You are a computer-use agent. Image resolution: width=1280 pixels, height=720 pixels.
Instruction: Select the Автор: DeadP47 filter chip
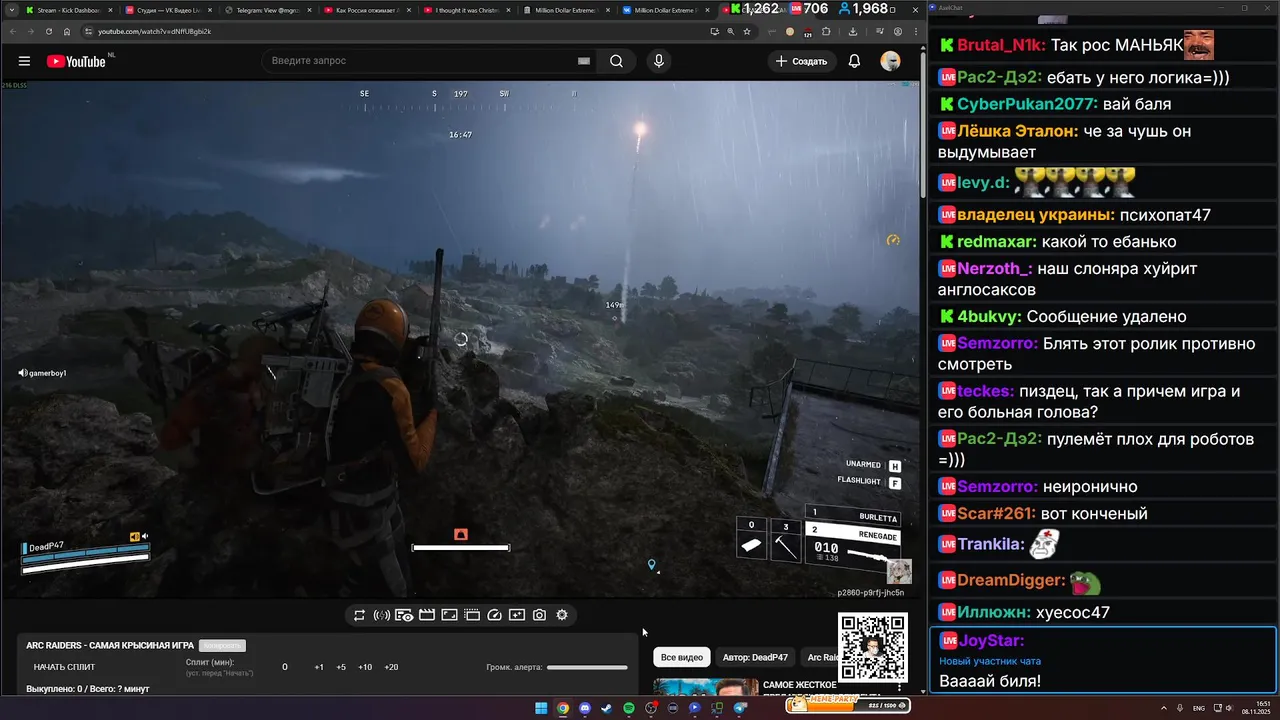755,657
